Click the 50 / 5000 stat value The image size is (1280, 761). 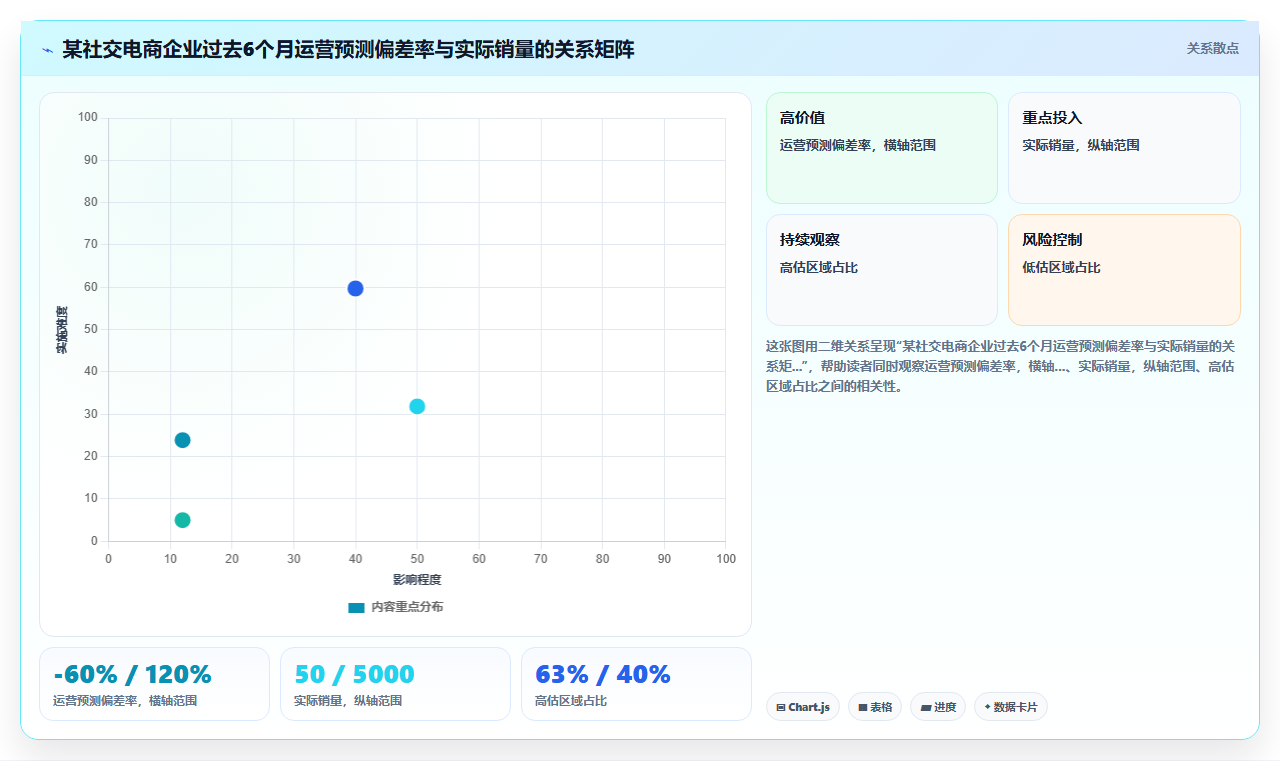pyautogui.click(x=354, y=674)
